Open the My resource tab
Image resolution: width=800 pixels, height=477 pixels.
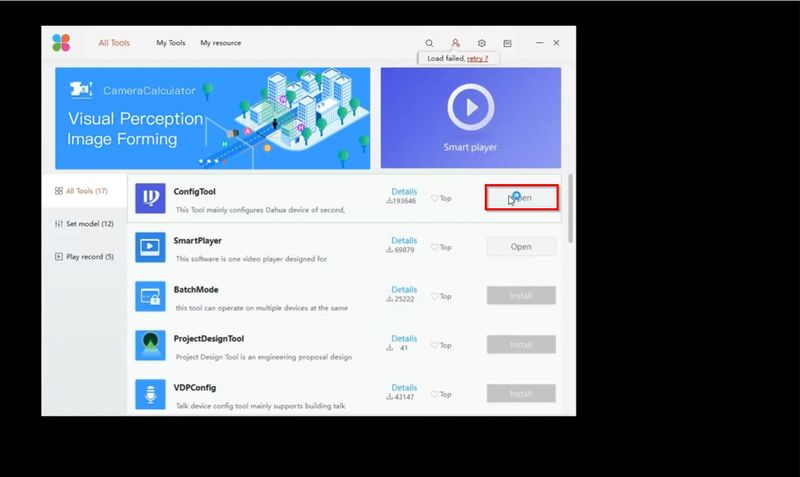tap(221, 43)
